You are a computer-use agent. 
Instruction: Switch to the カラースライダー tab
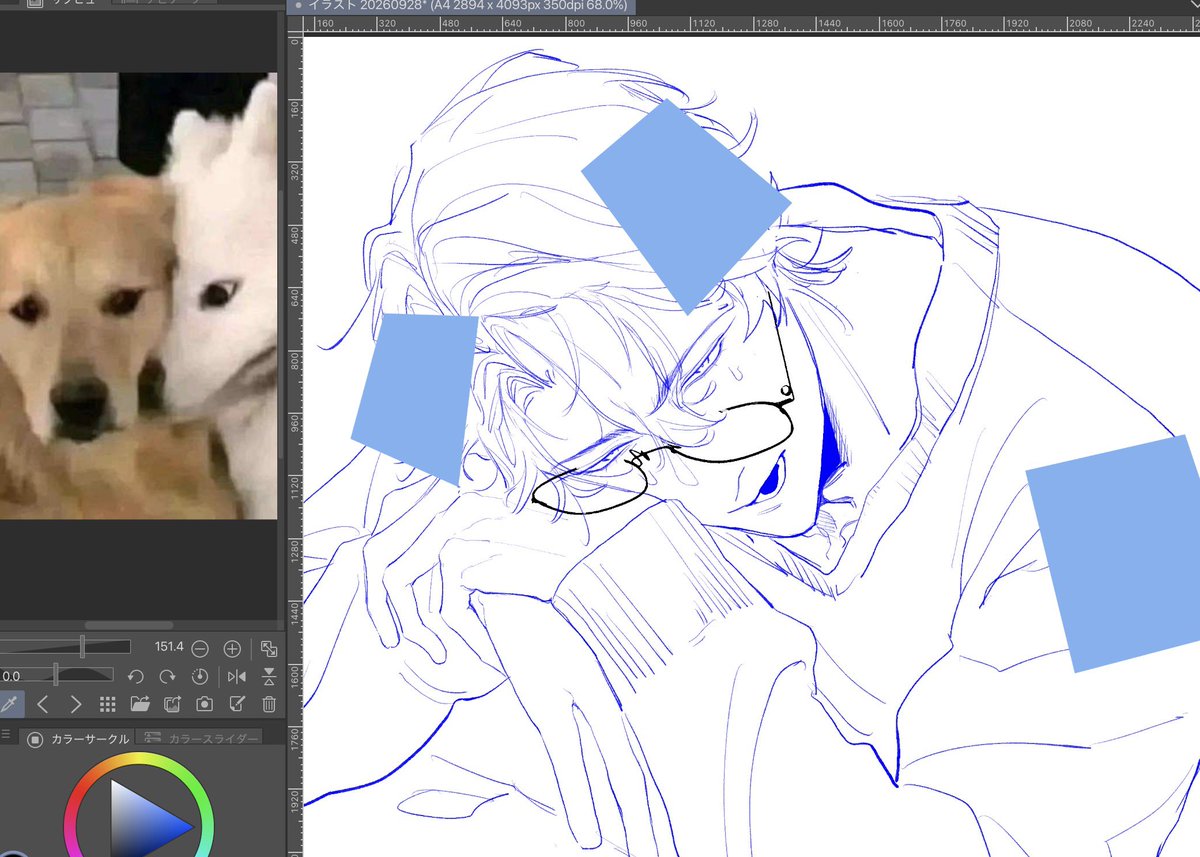(x=201, y=739)
